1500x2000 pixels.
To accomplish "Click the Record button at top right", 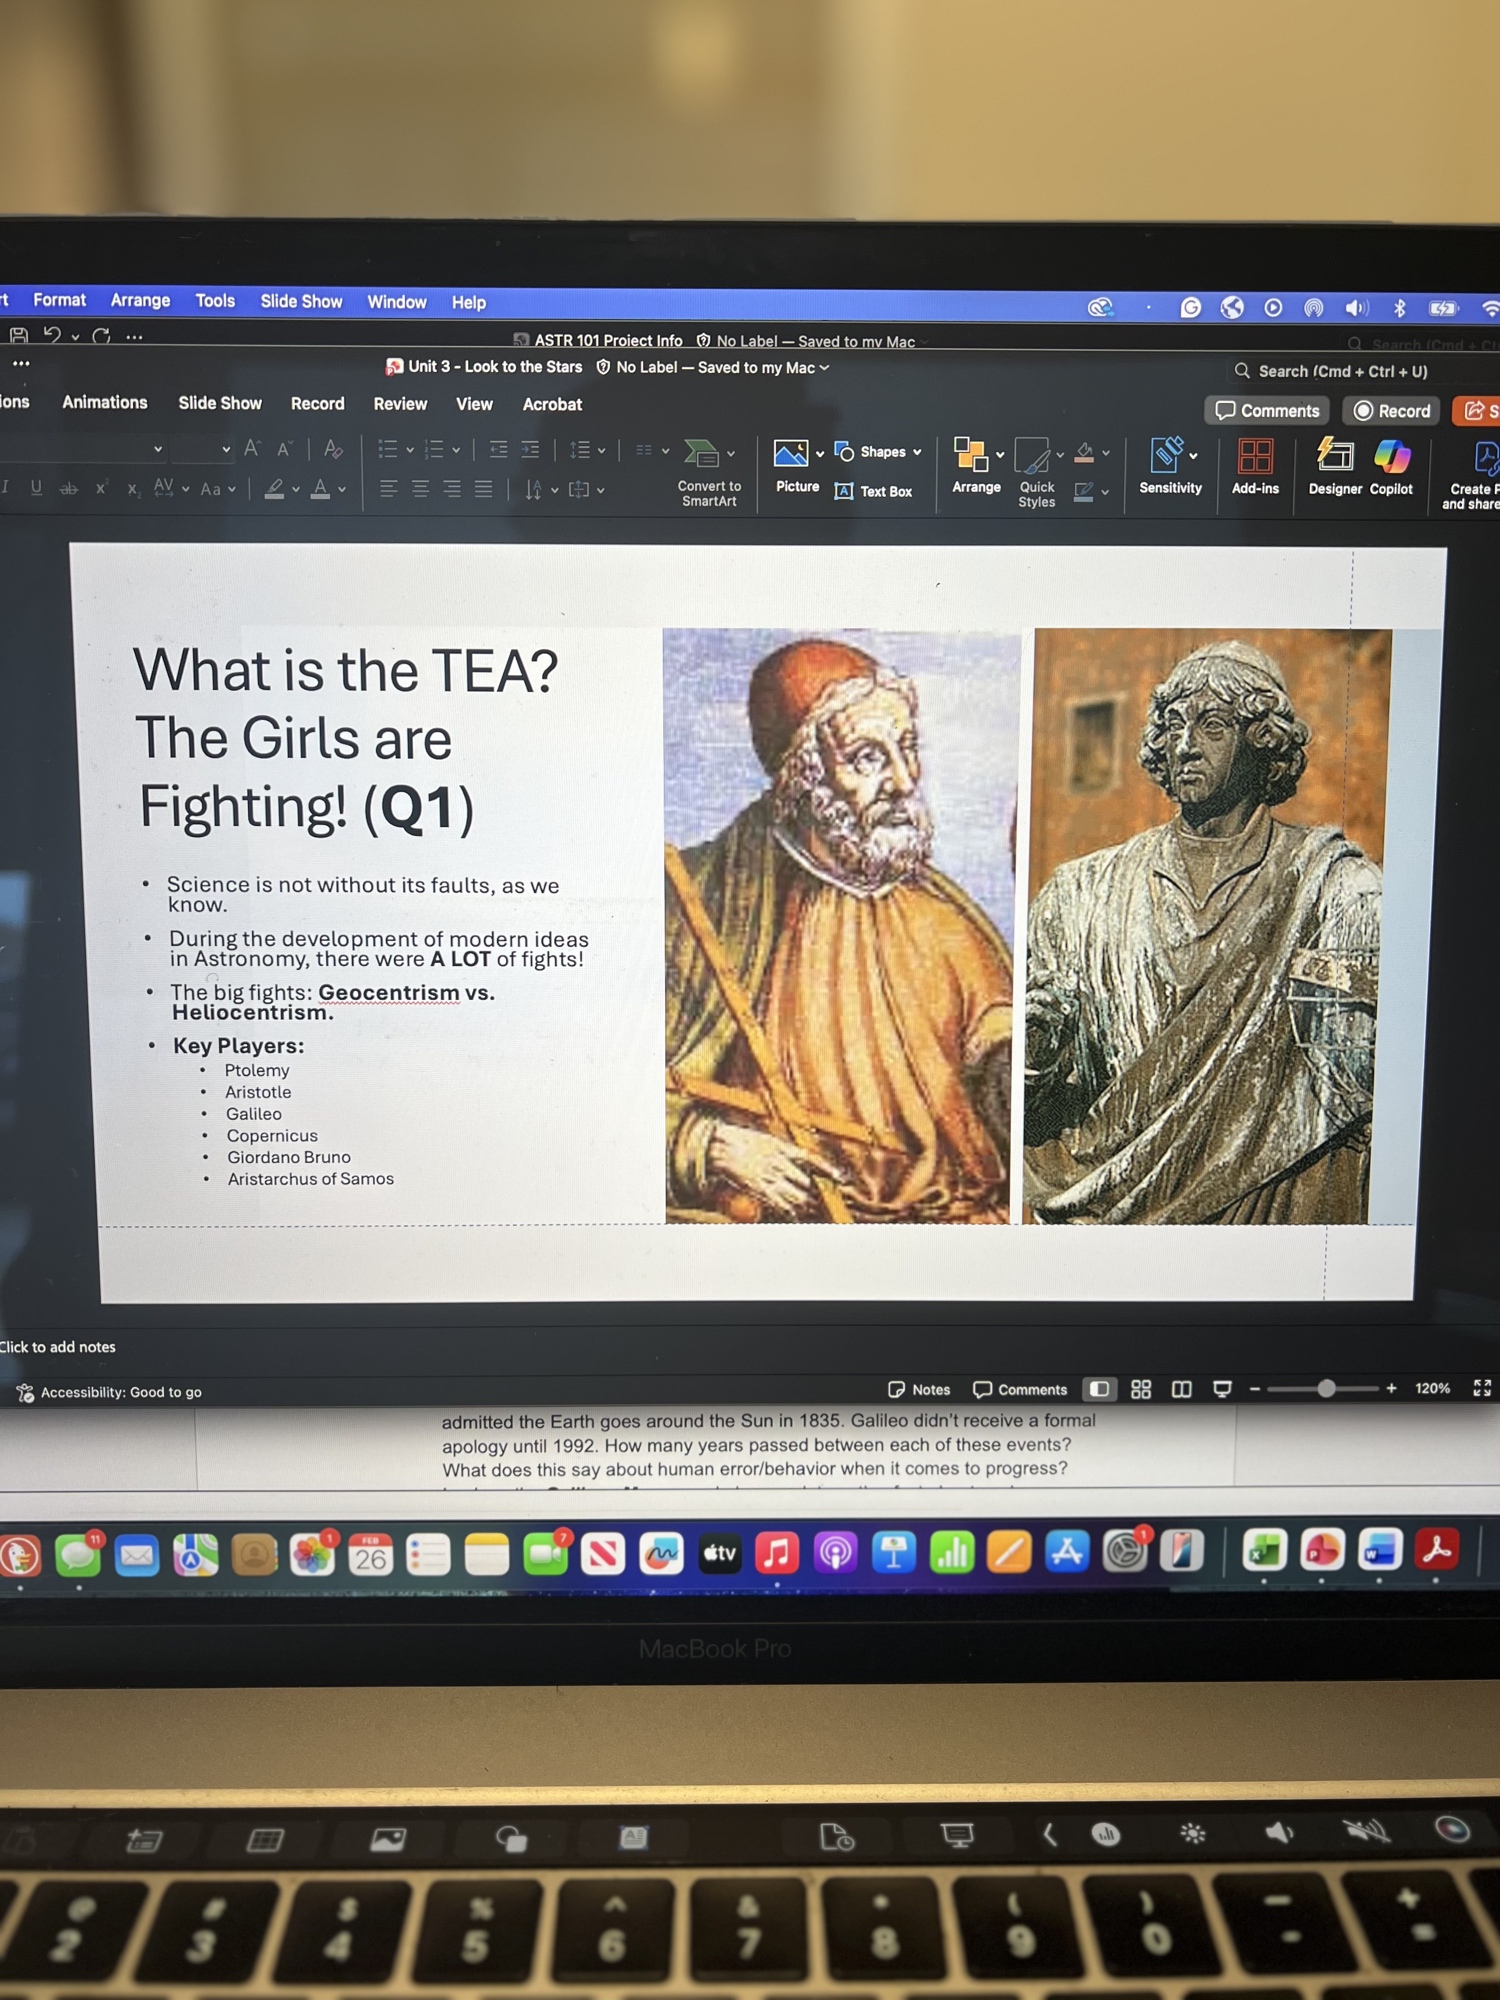I will pos(1392,411).
